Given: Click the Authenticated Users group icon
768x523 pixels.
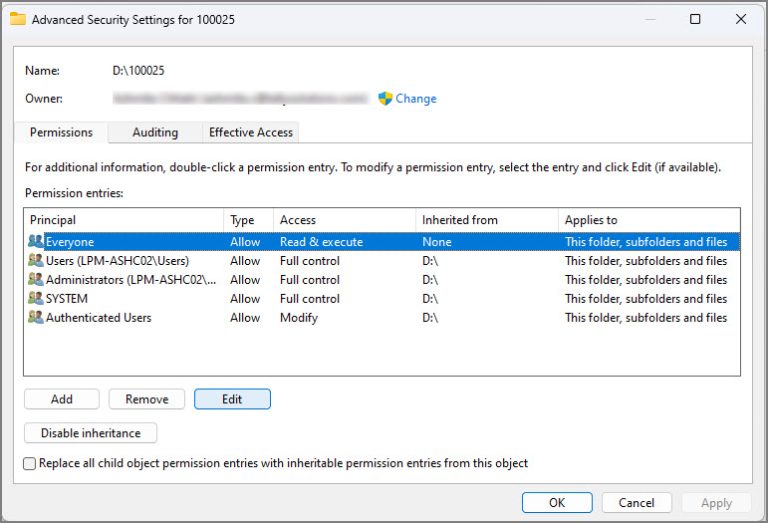Looking at the screenshot, I should [36, 318].
